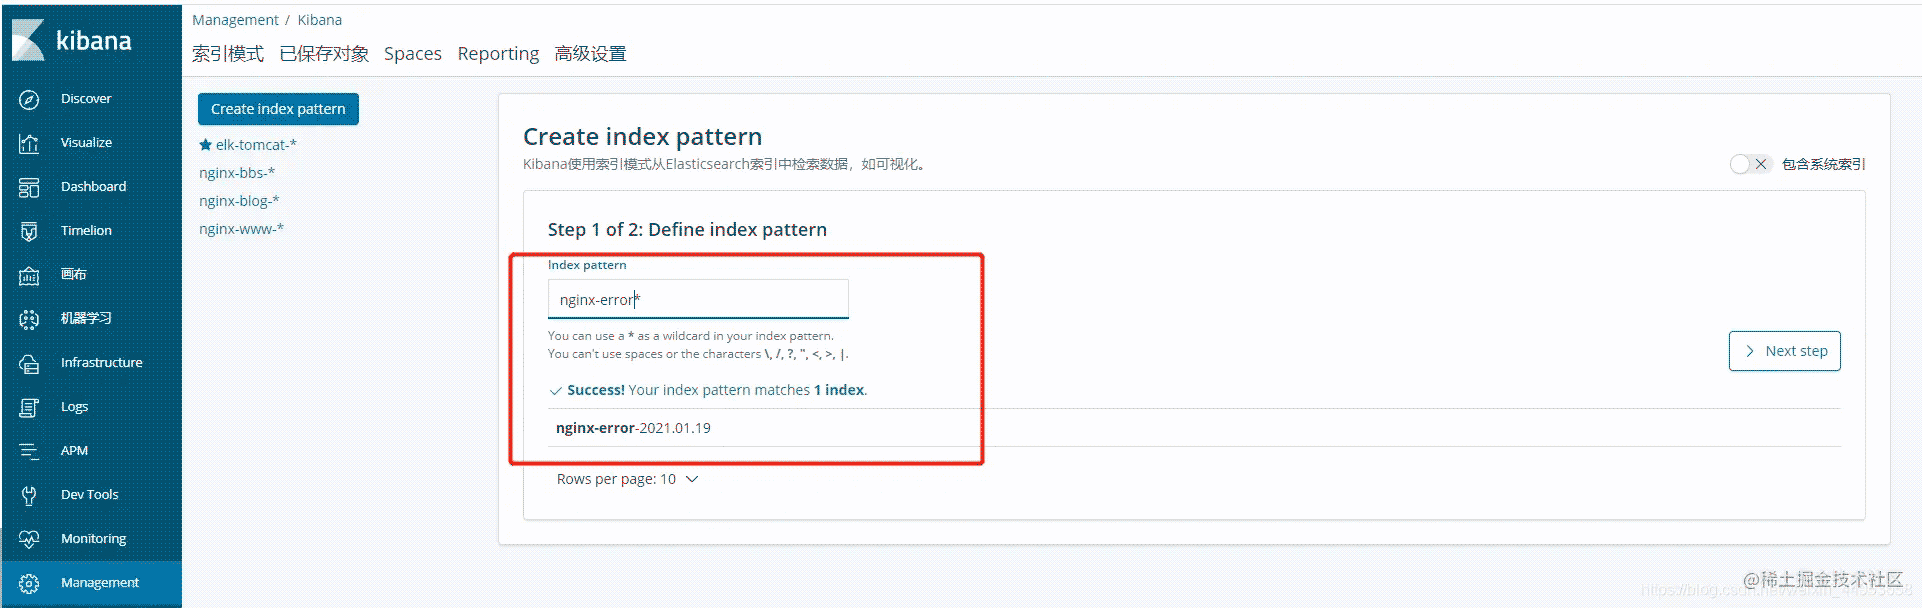The image size is (1922, 608).
Task: Open Logs using its document icon
Action: click(29, 407)
